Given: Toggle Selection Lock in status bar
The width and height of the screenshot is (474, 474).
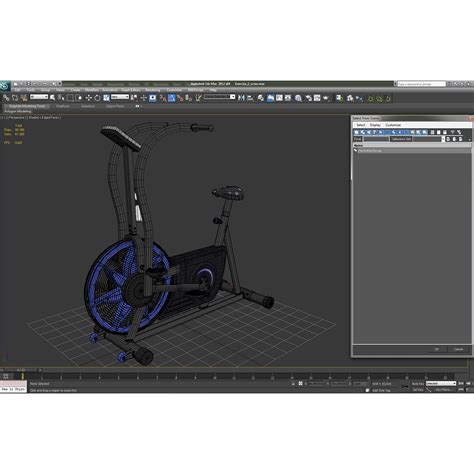Looking at the screenshot, I should click(x=293, y=384).
